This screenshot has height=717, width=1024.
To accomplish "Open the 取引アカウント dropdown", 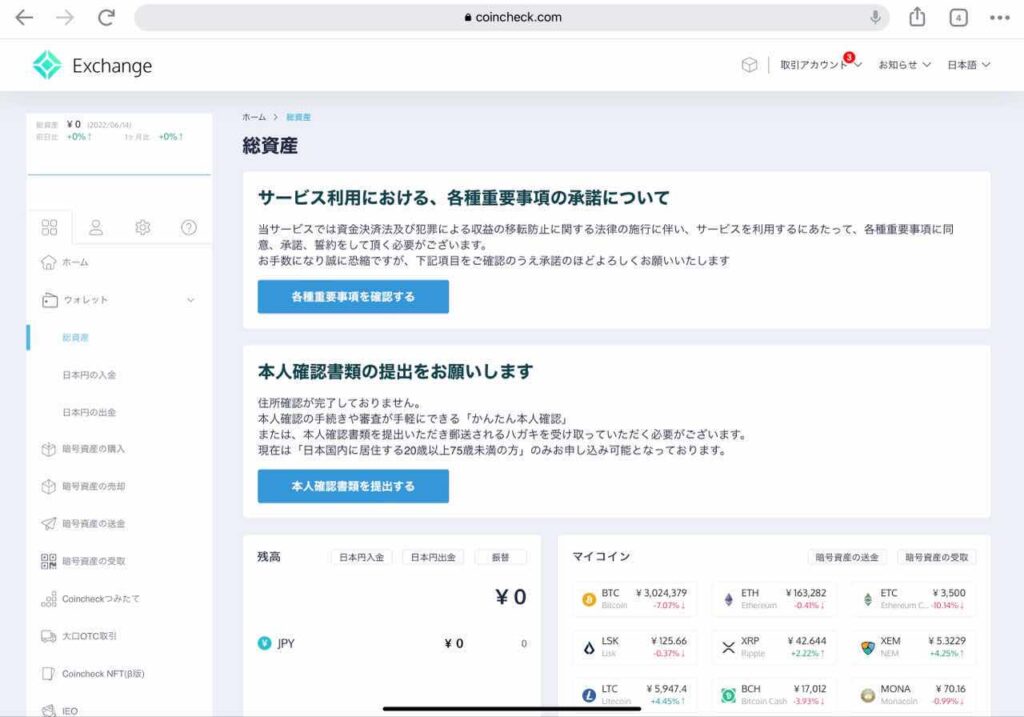I will click(821, 65).
